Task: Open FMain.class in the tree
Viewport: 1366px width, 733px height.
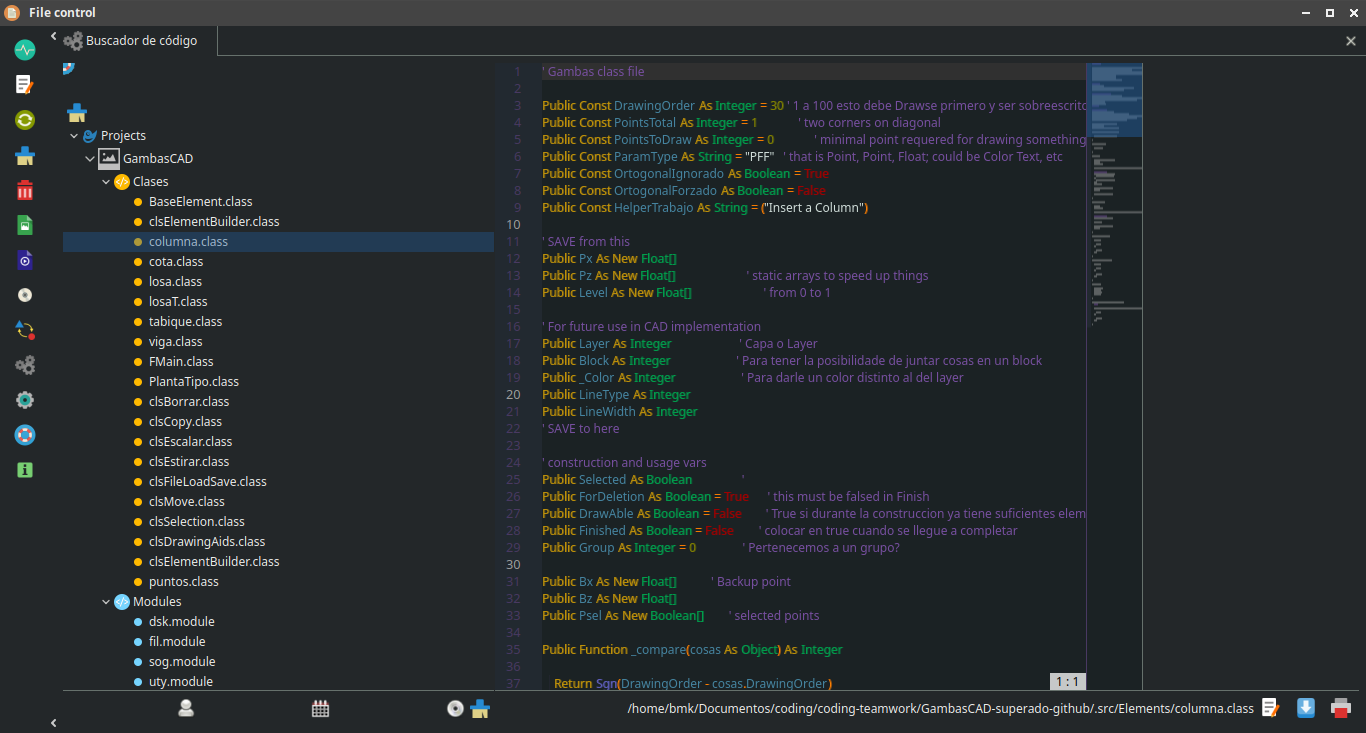Action: coord(181,362)
